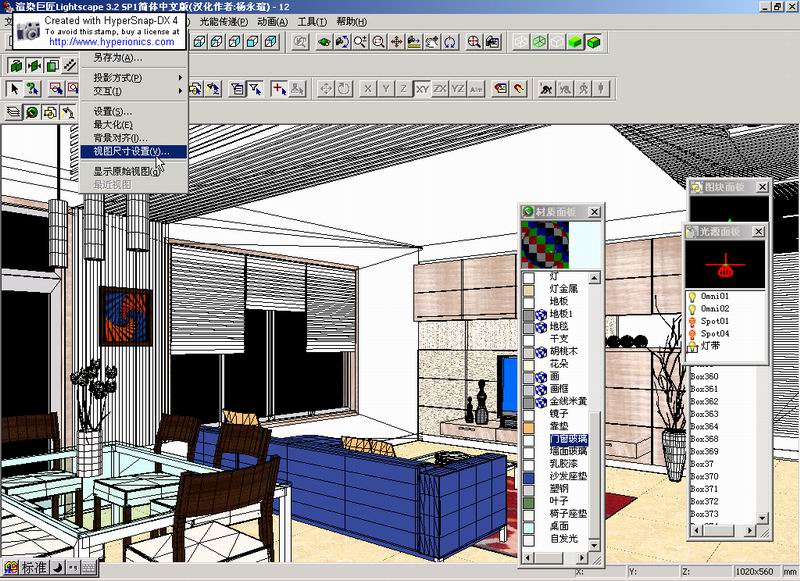This screenshot has width=800, height=581.
Task: Toggle the XY plane constraint
Action: point(422,89)
